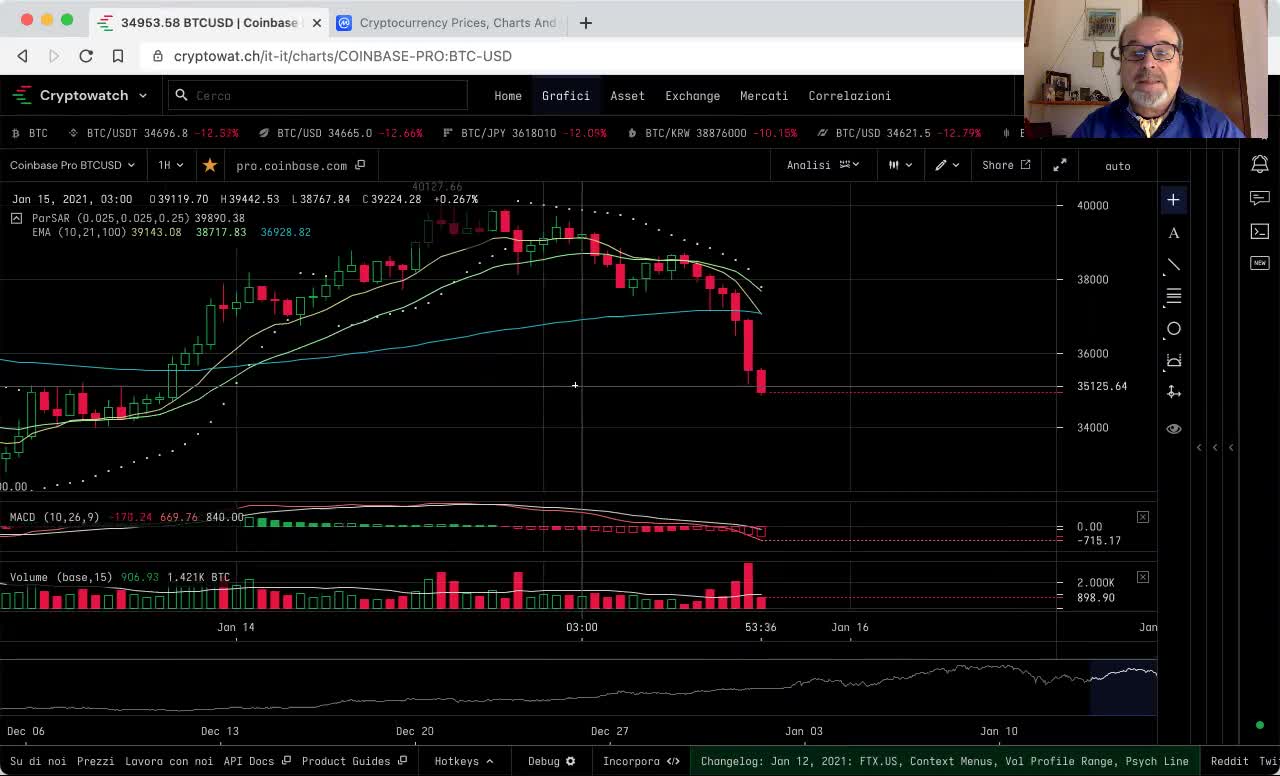Select the move axes tool
Image resolution: width=1280 pixels, height=776 pixels.
[x=1174, y=393]
